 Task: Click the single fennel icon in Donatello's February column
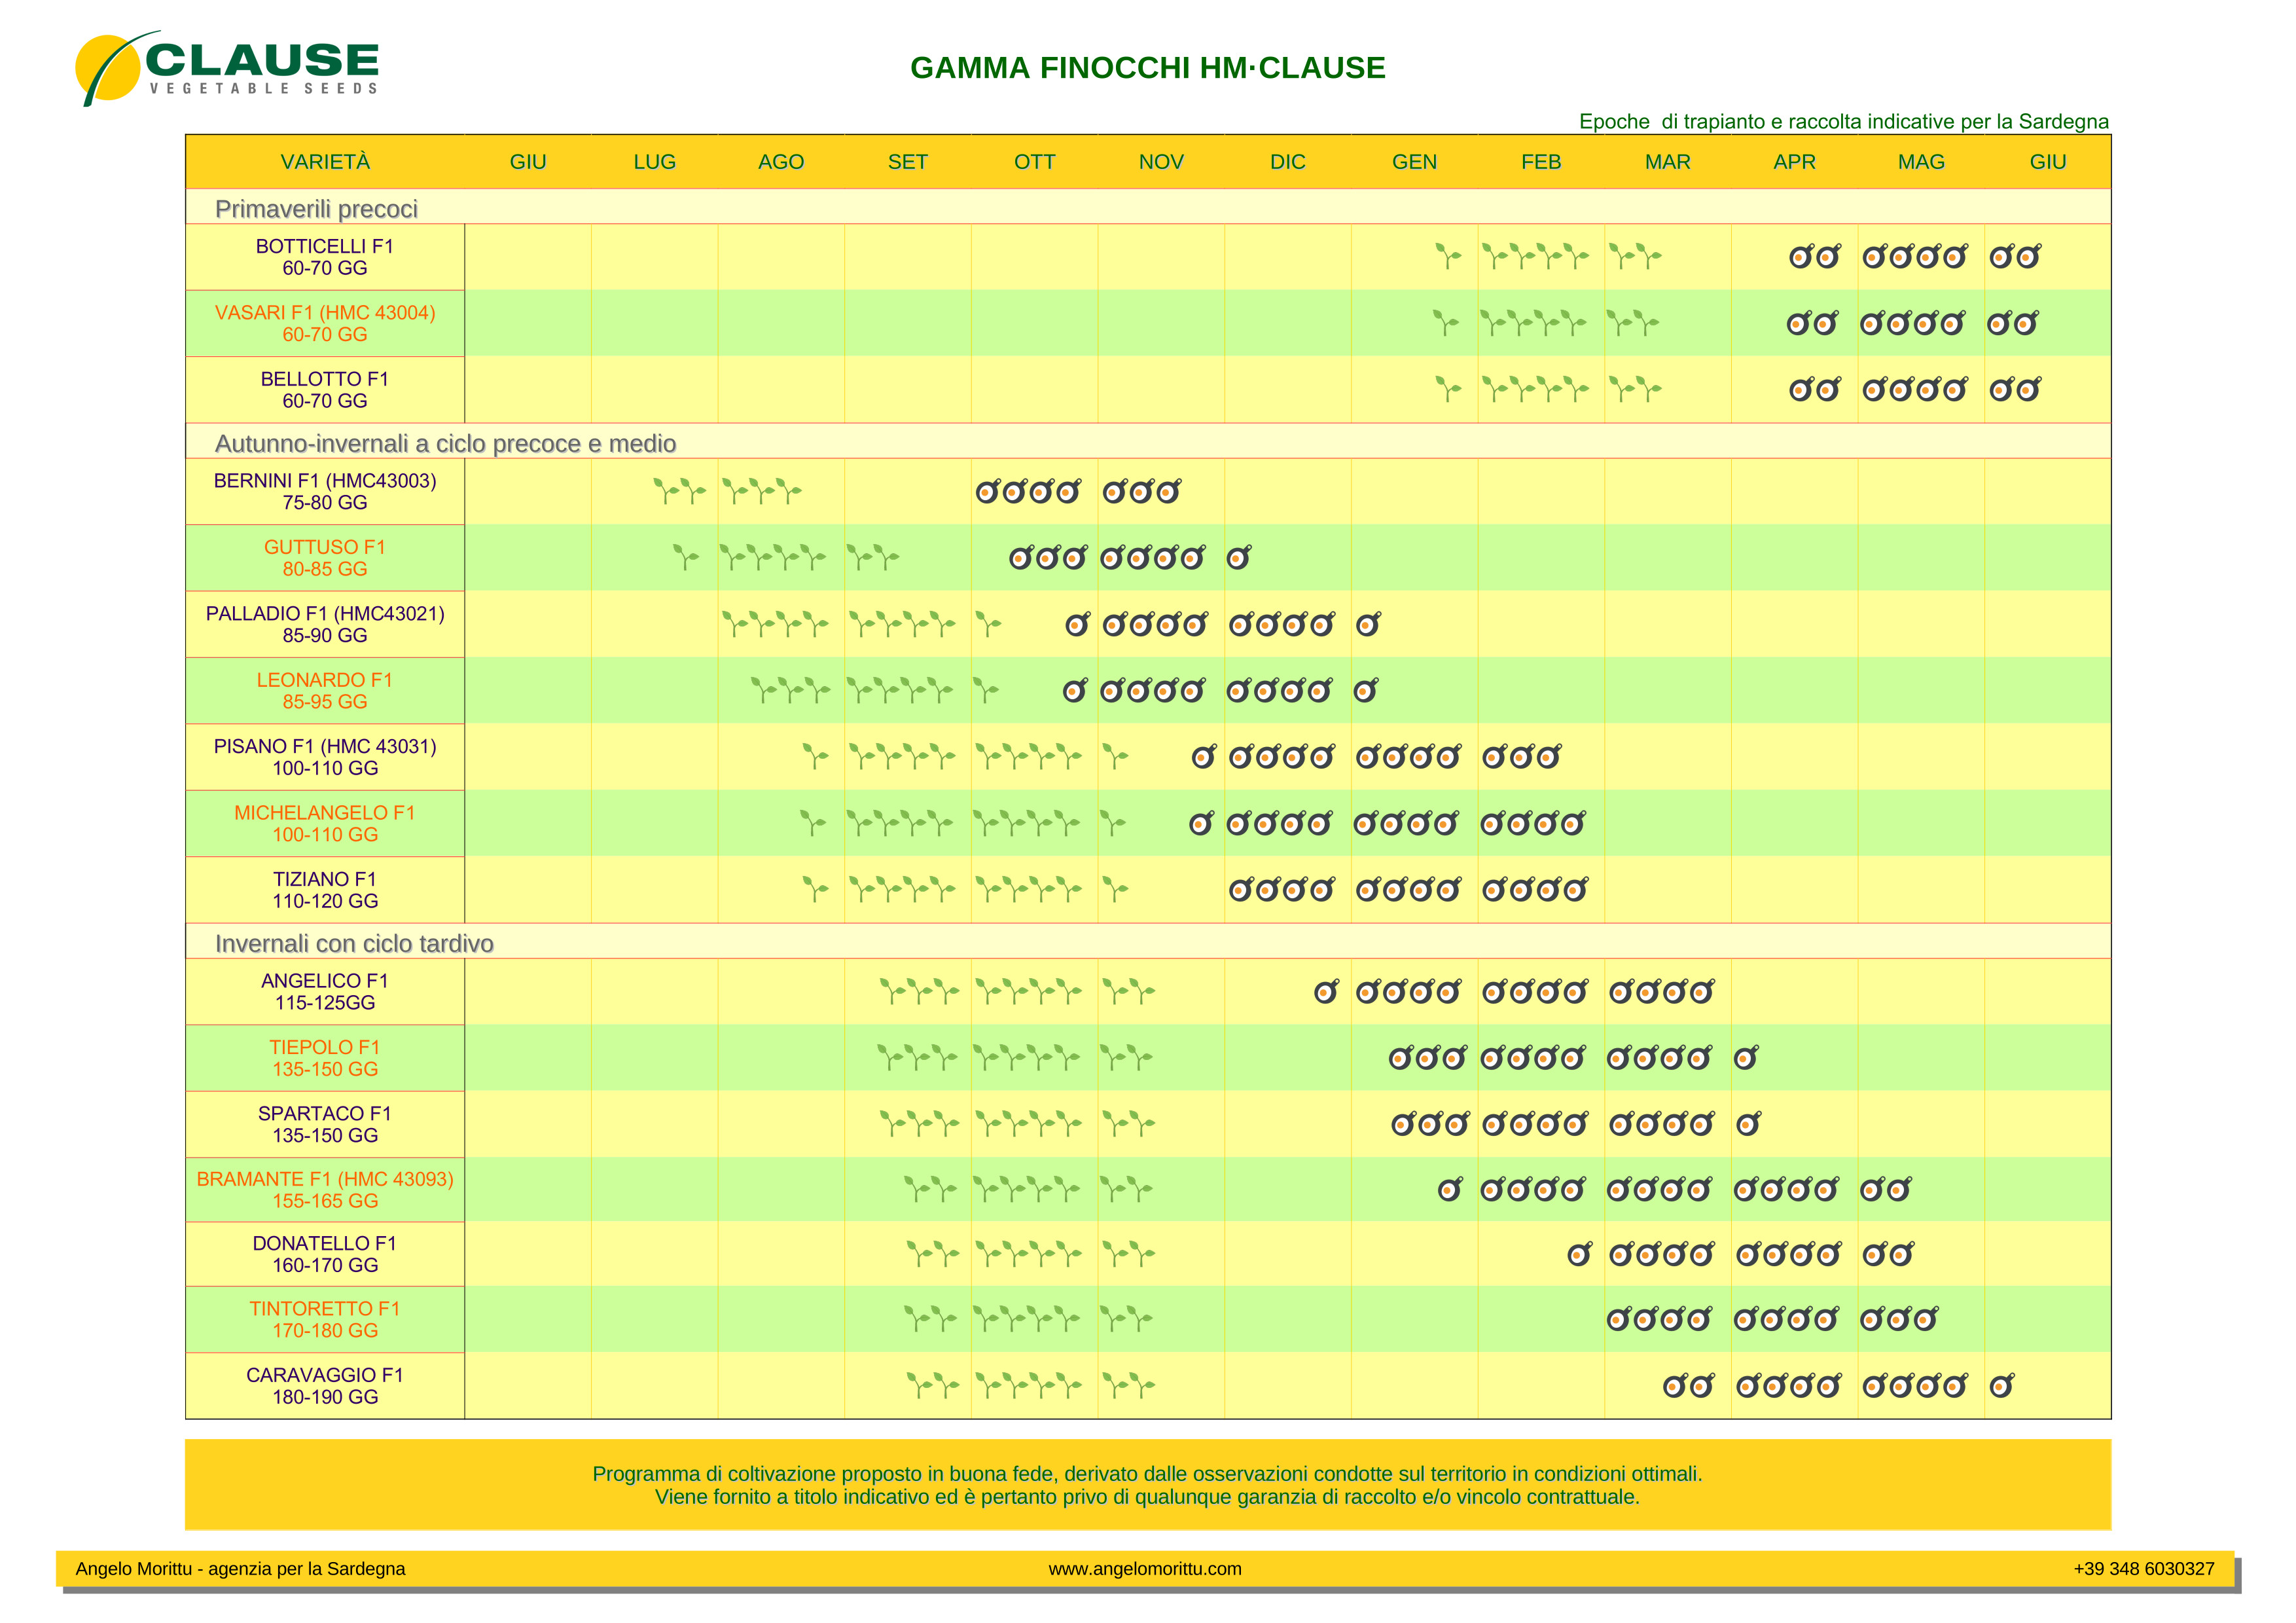pyautogui.click(x=1579, y=1253)
